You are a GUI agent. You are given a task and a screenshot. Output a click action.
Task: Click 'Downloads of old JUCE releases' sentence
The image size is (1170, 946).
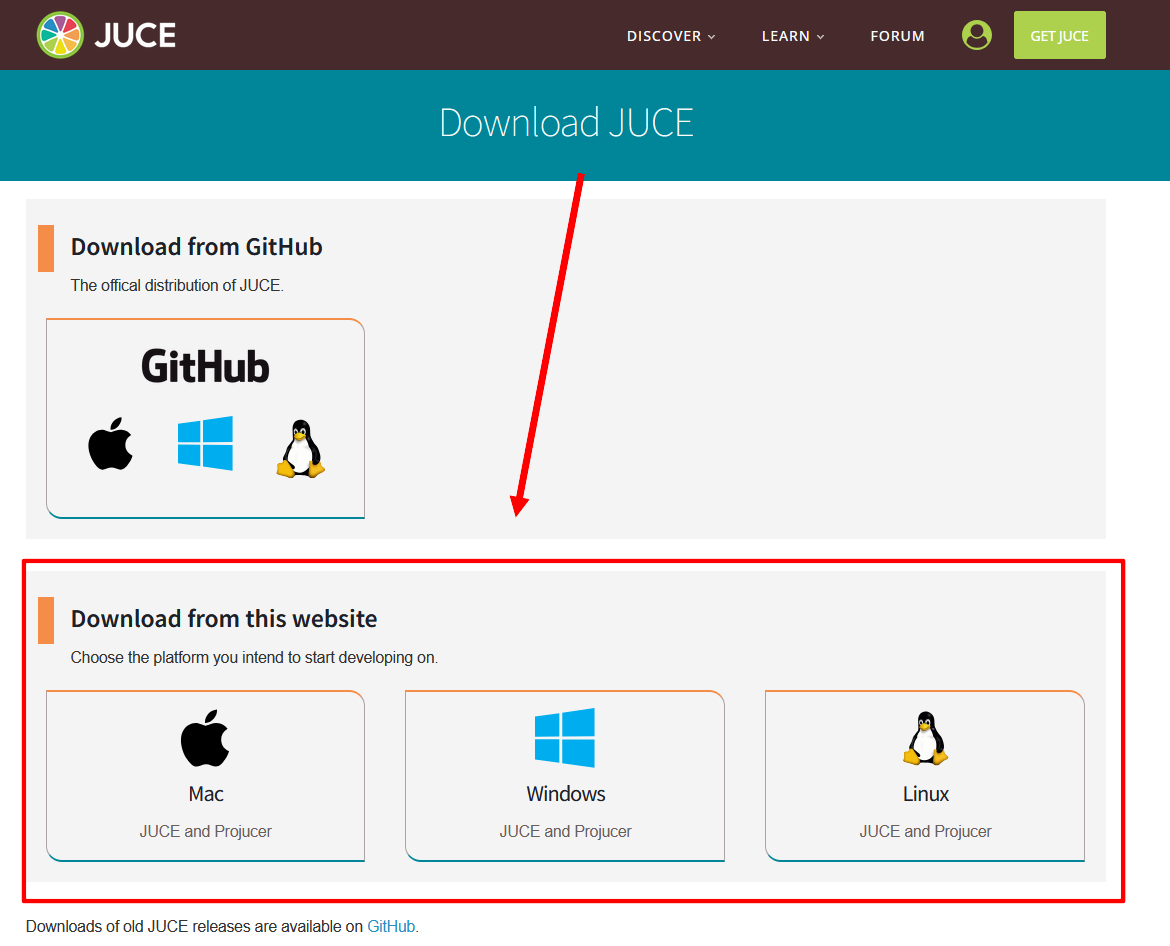(x=222, y=926)
